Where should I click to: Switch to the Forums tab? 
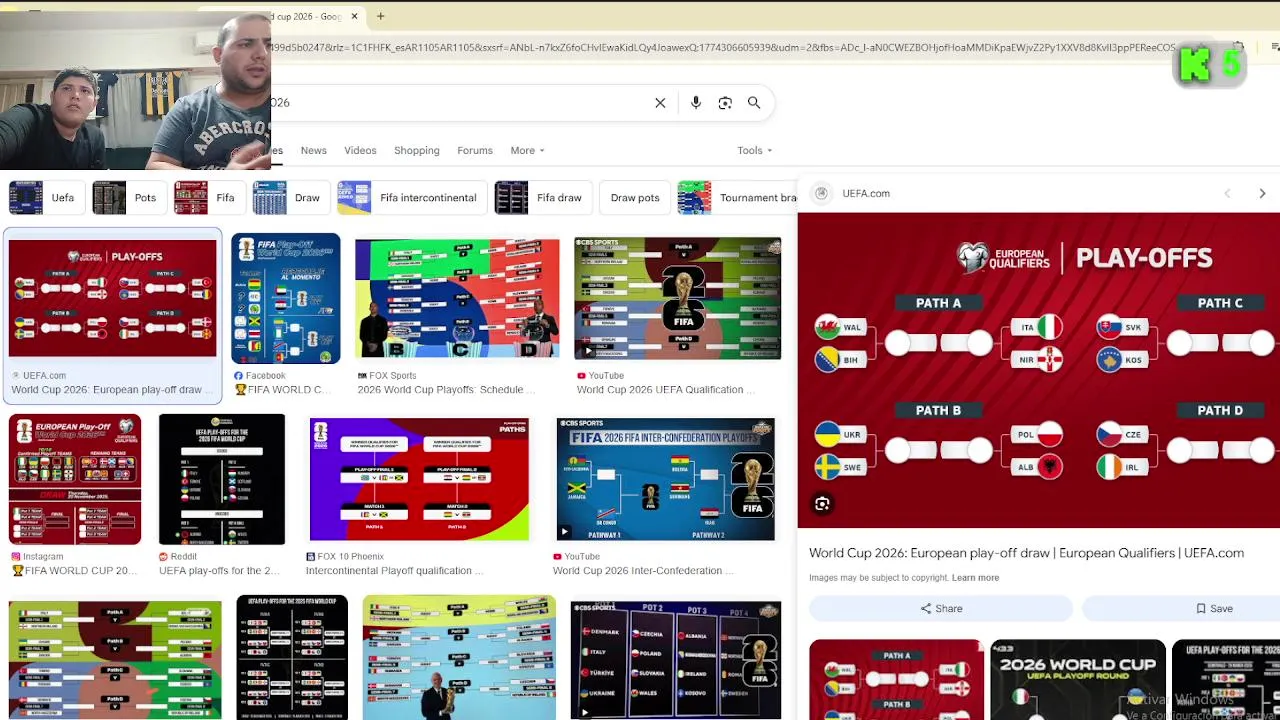475,150
